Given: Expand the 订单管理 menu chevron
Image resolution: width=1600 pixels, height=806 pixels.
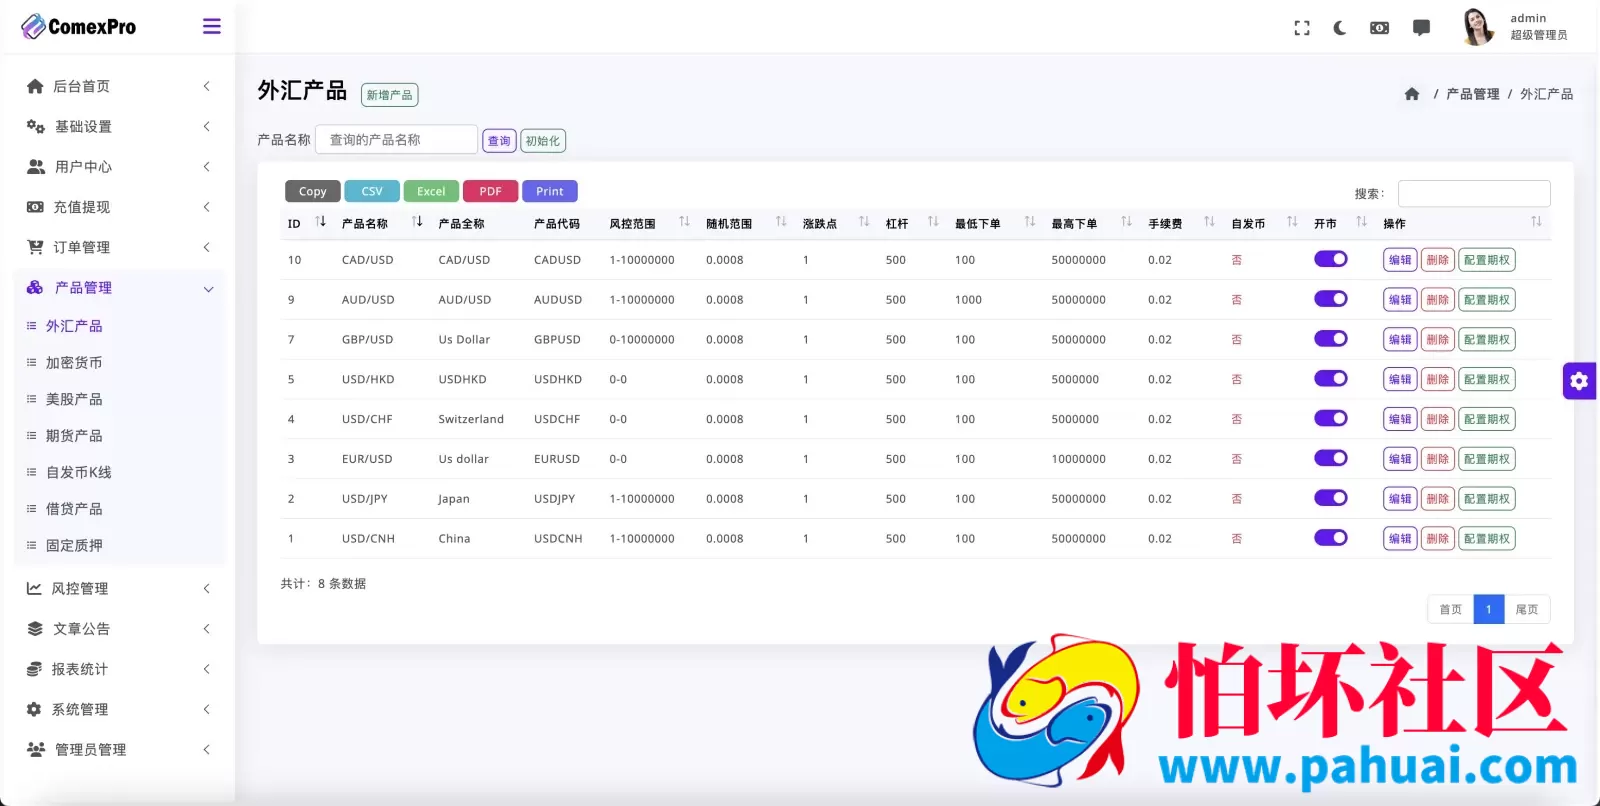Looking at the screenshot, I should point(207,247).
